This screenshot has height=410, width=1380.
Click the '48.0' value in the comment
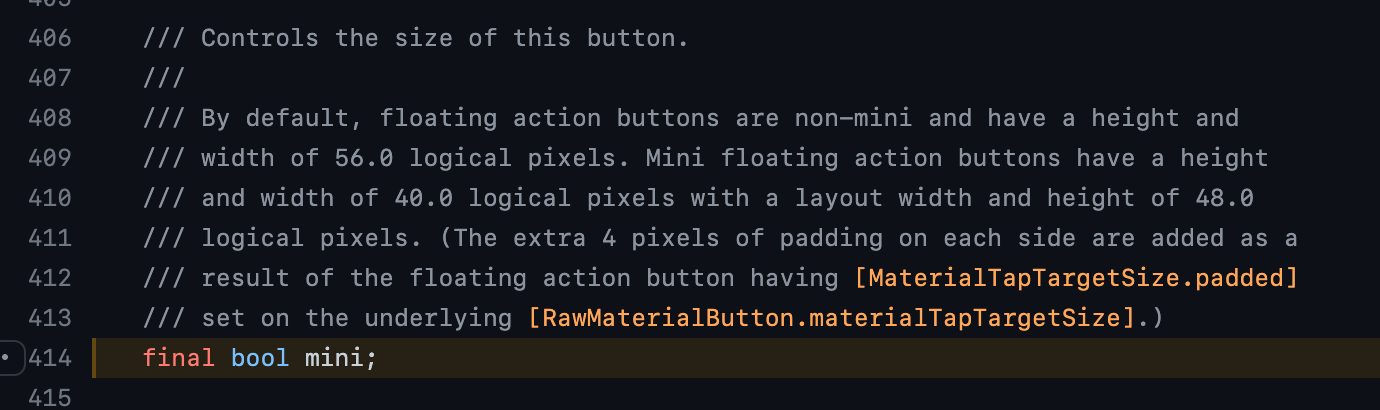tap(1225, 198)
